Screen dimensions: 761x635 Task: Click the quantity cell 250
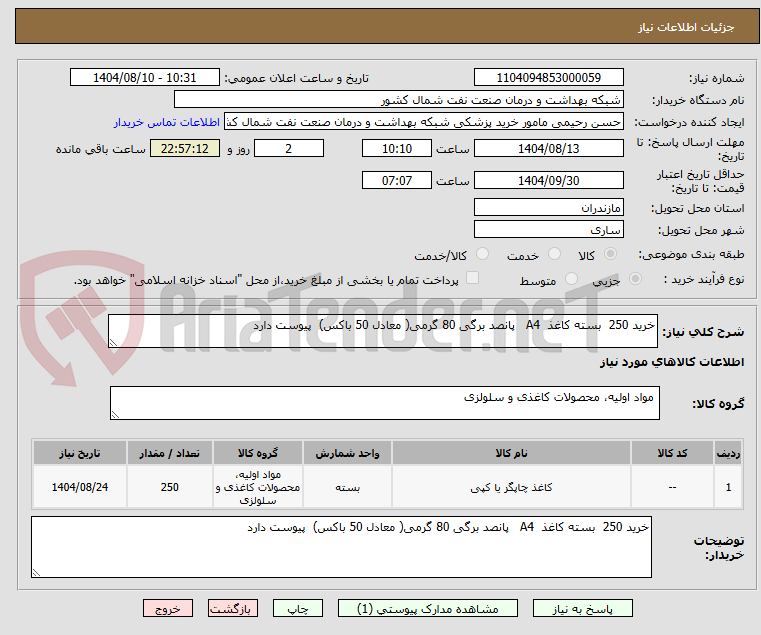[169, 487]
